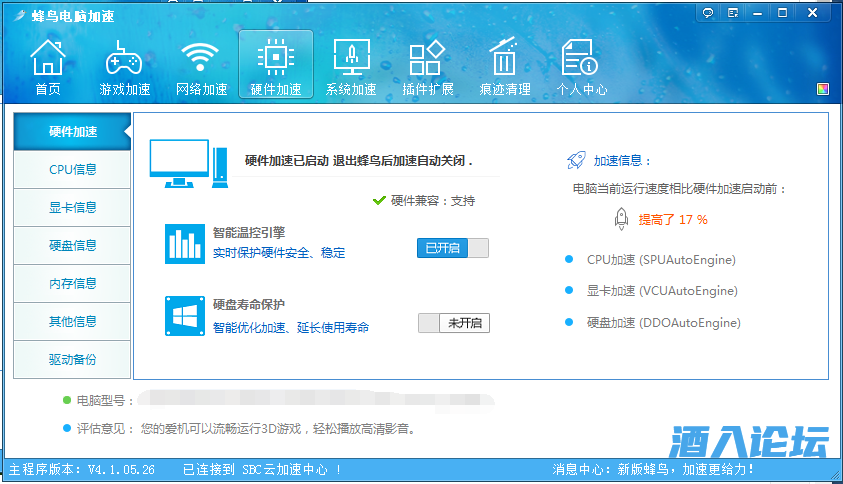This screenshot has width=843, height=484.
Task: Open the 首页 home icon
Action: click(x=48, y=68)
